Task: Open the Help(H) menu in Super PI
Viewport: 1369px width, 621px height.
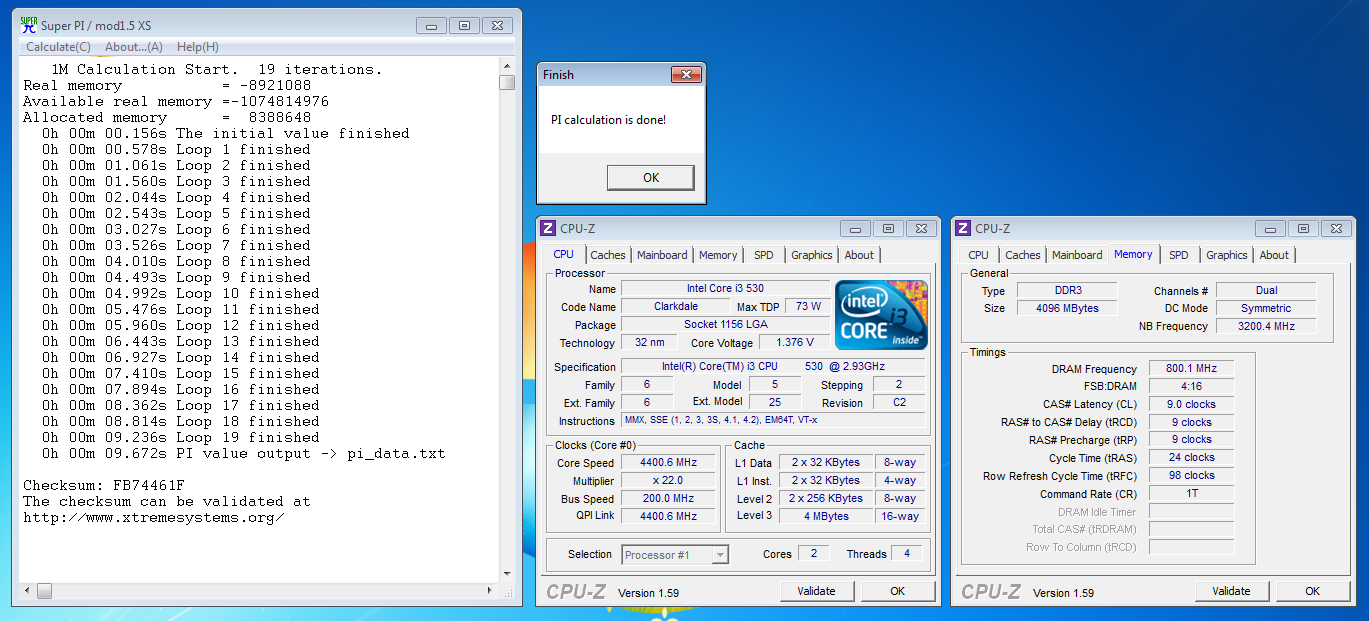Action: tap(198, 47)
